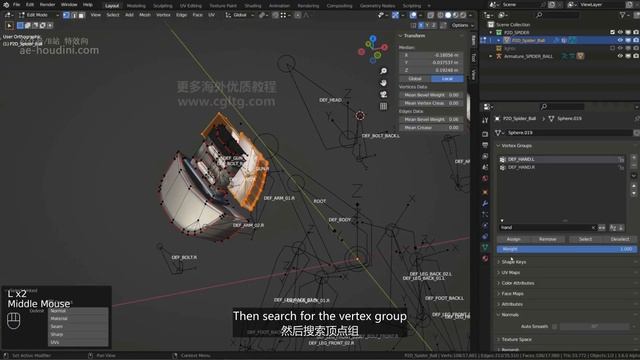
Task: Open the Mesh menu in viewport header
Action: coord(145,15)
